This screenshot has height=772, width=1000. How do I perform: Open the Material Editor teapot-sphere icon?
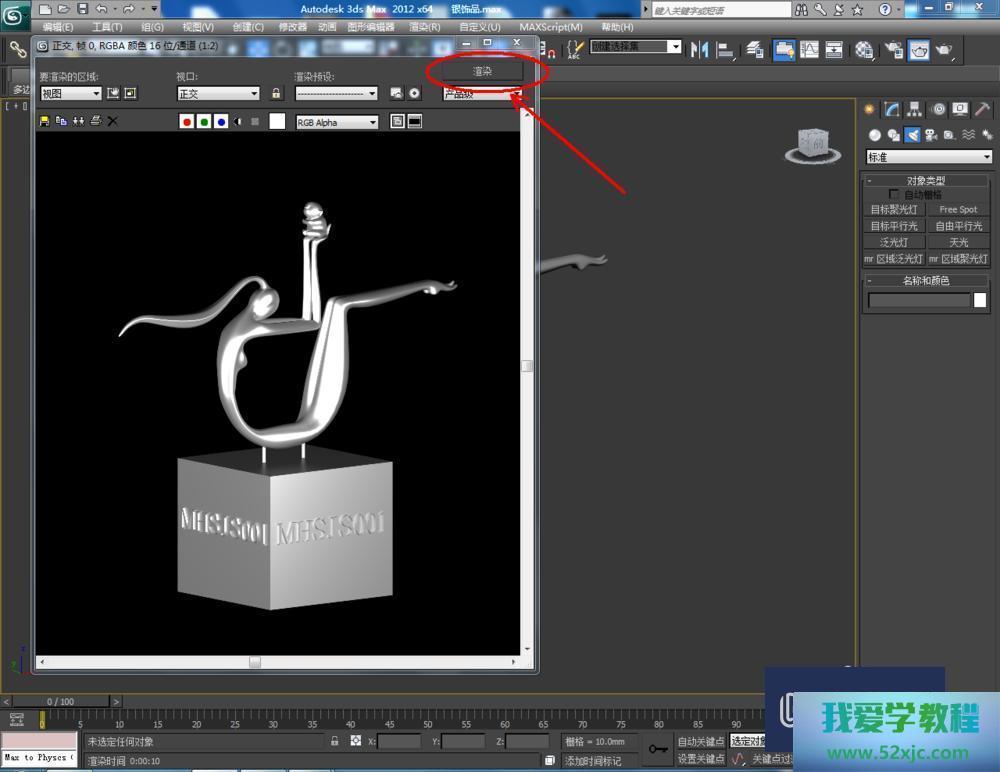(864, 49)
